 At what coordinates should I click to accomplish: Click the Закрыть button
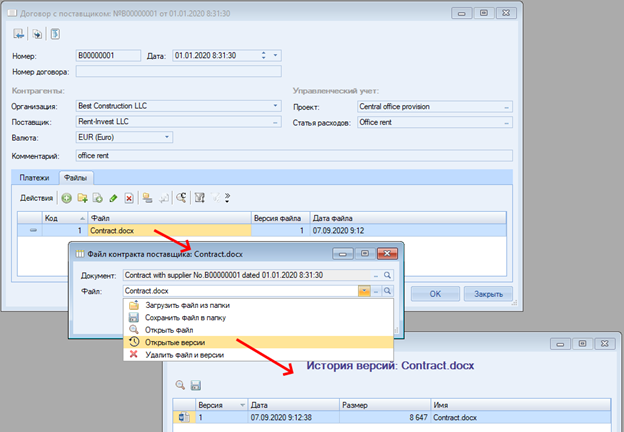488,294
